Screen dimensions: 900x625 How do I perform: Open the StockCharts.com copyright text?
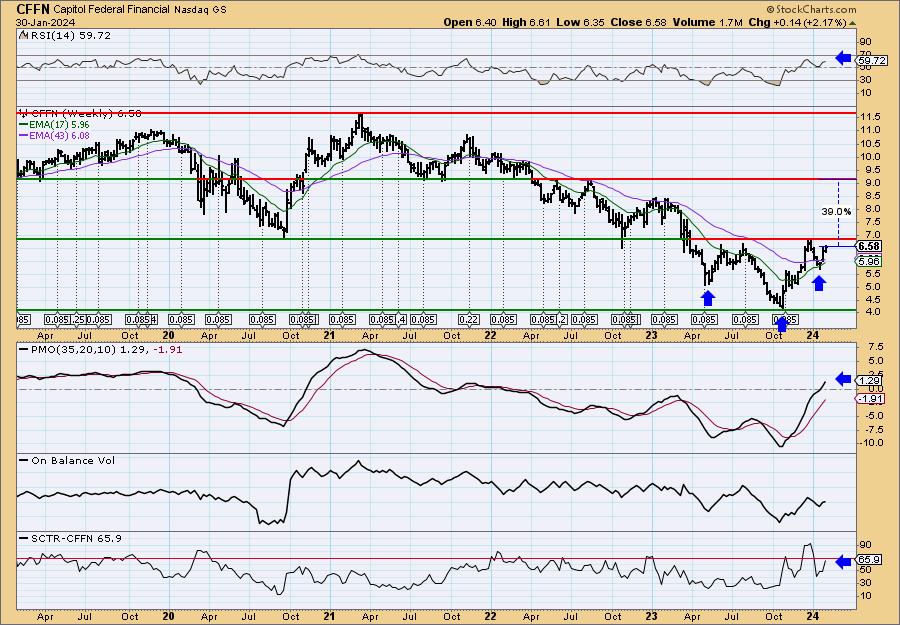pyautogui.click(x=810, y=9)
